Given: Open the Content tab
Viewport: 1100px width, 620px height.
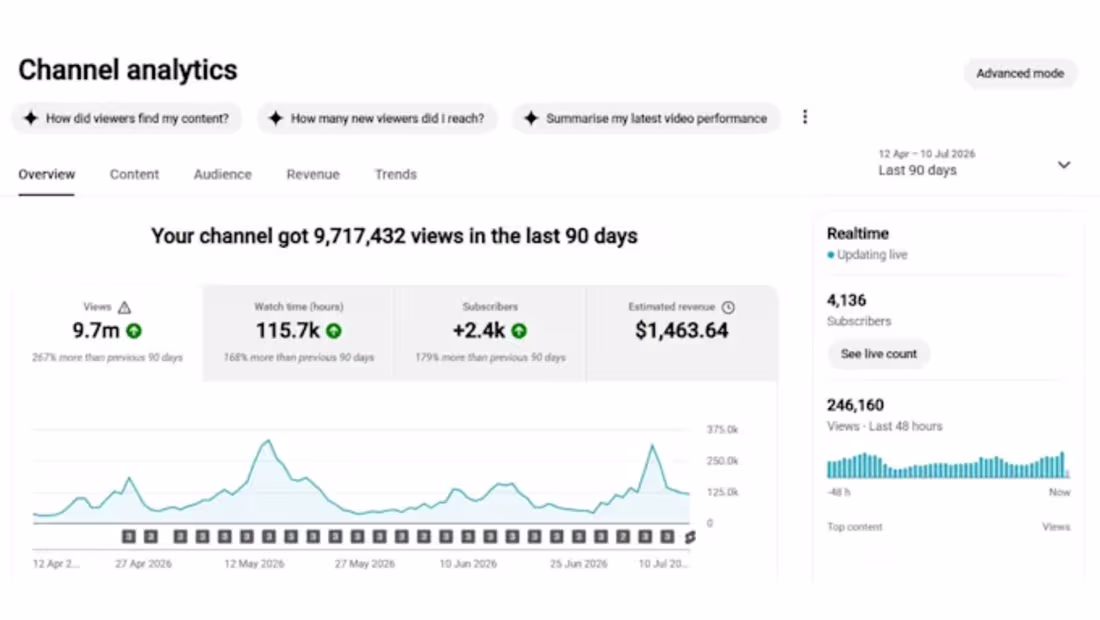Looking at the screenshot, I should point(134,175).
